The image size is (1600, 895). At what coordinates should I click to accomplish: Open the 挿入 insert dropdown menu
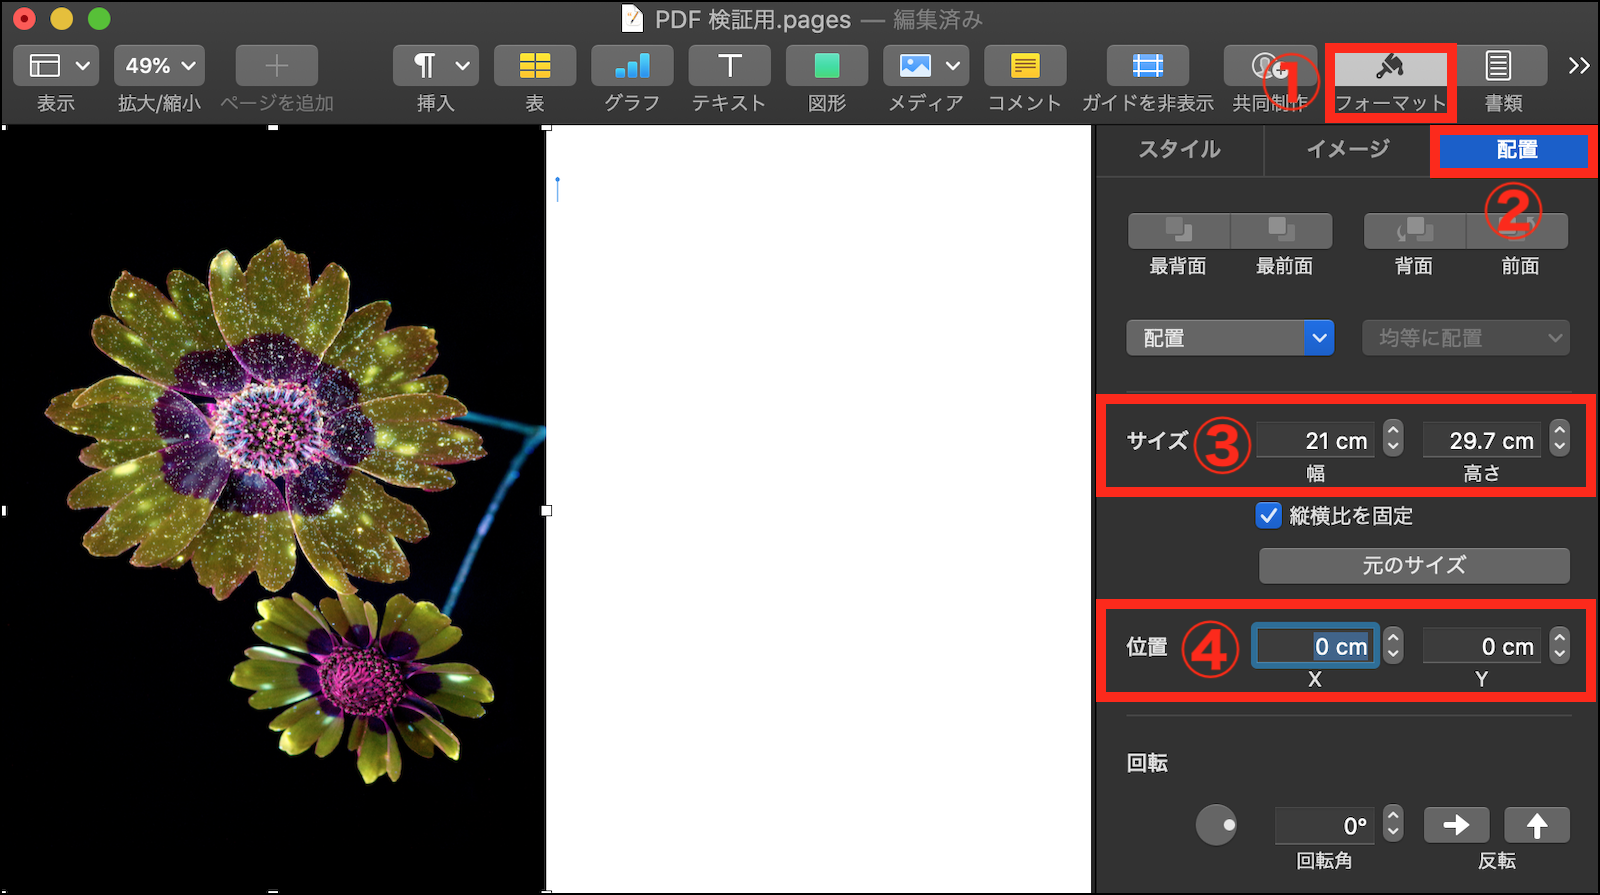click(435, 66)
